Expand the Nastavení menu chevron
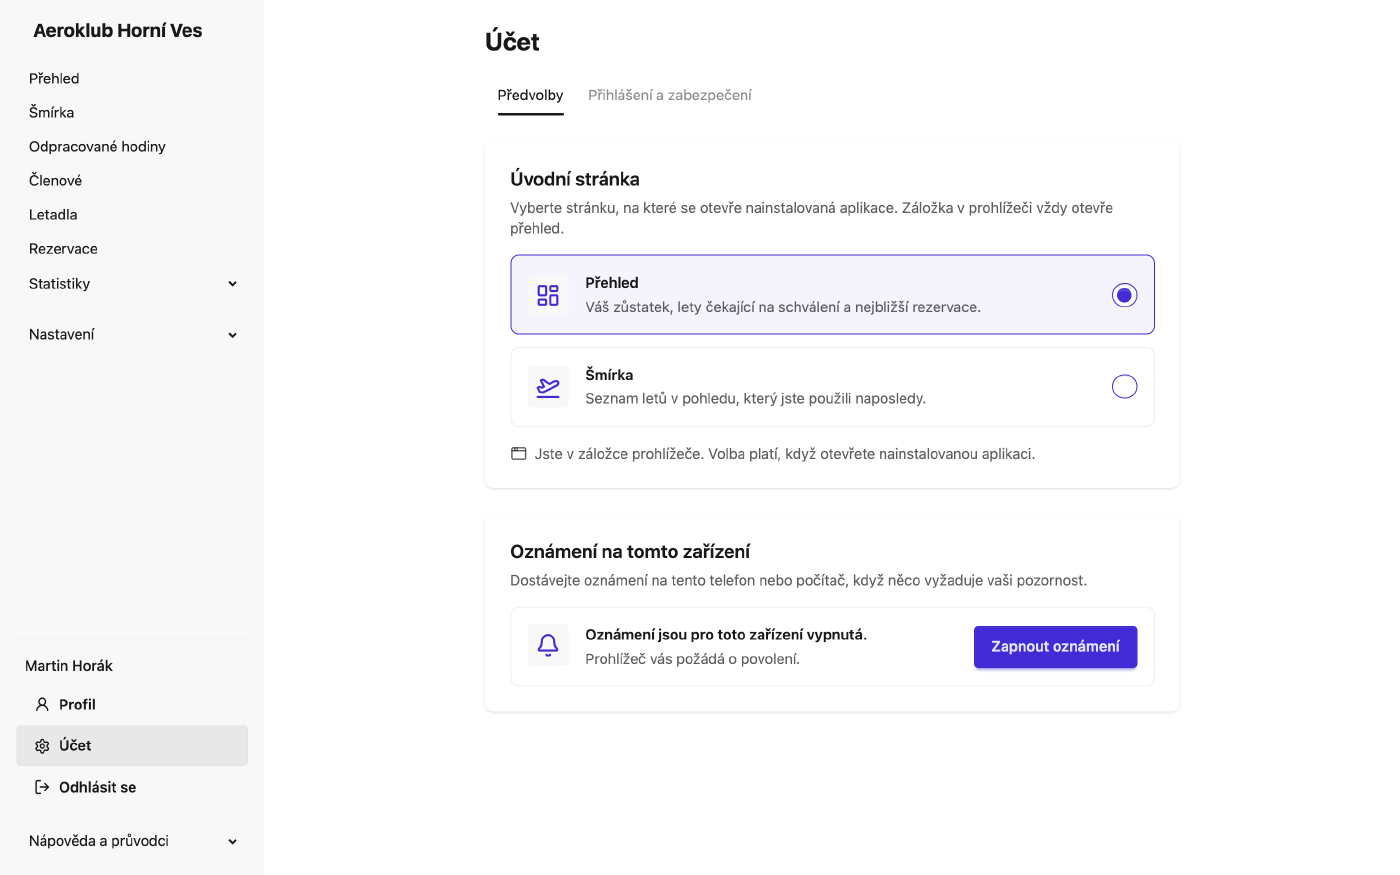 point(232,335)
